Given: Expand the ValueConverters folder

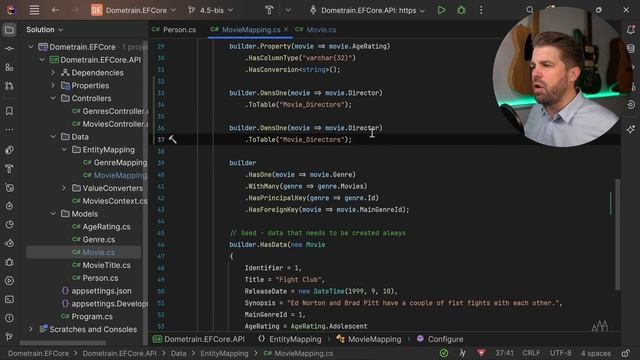Looking at the screenshot, I should coord(64,188).
